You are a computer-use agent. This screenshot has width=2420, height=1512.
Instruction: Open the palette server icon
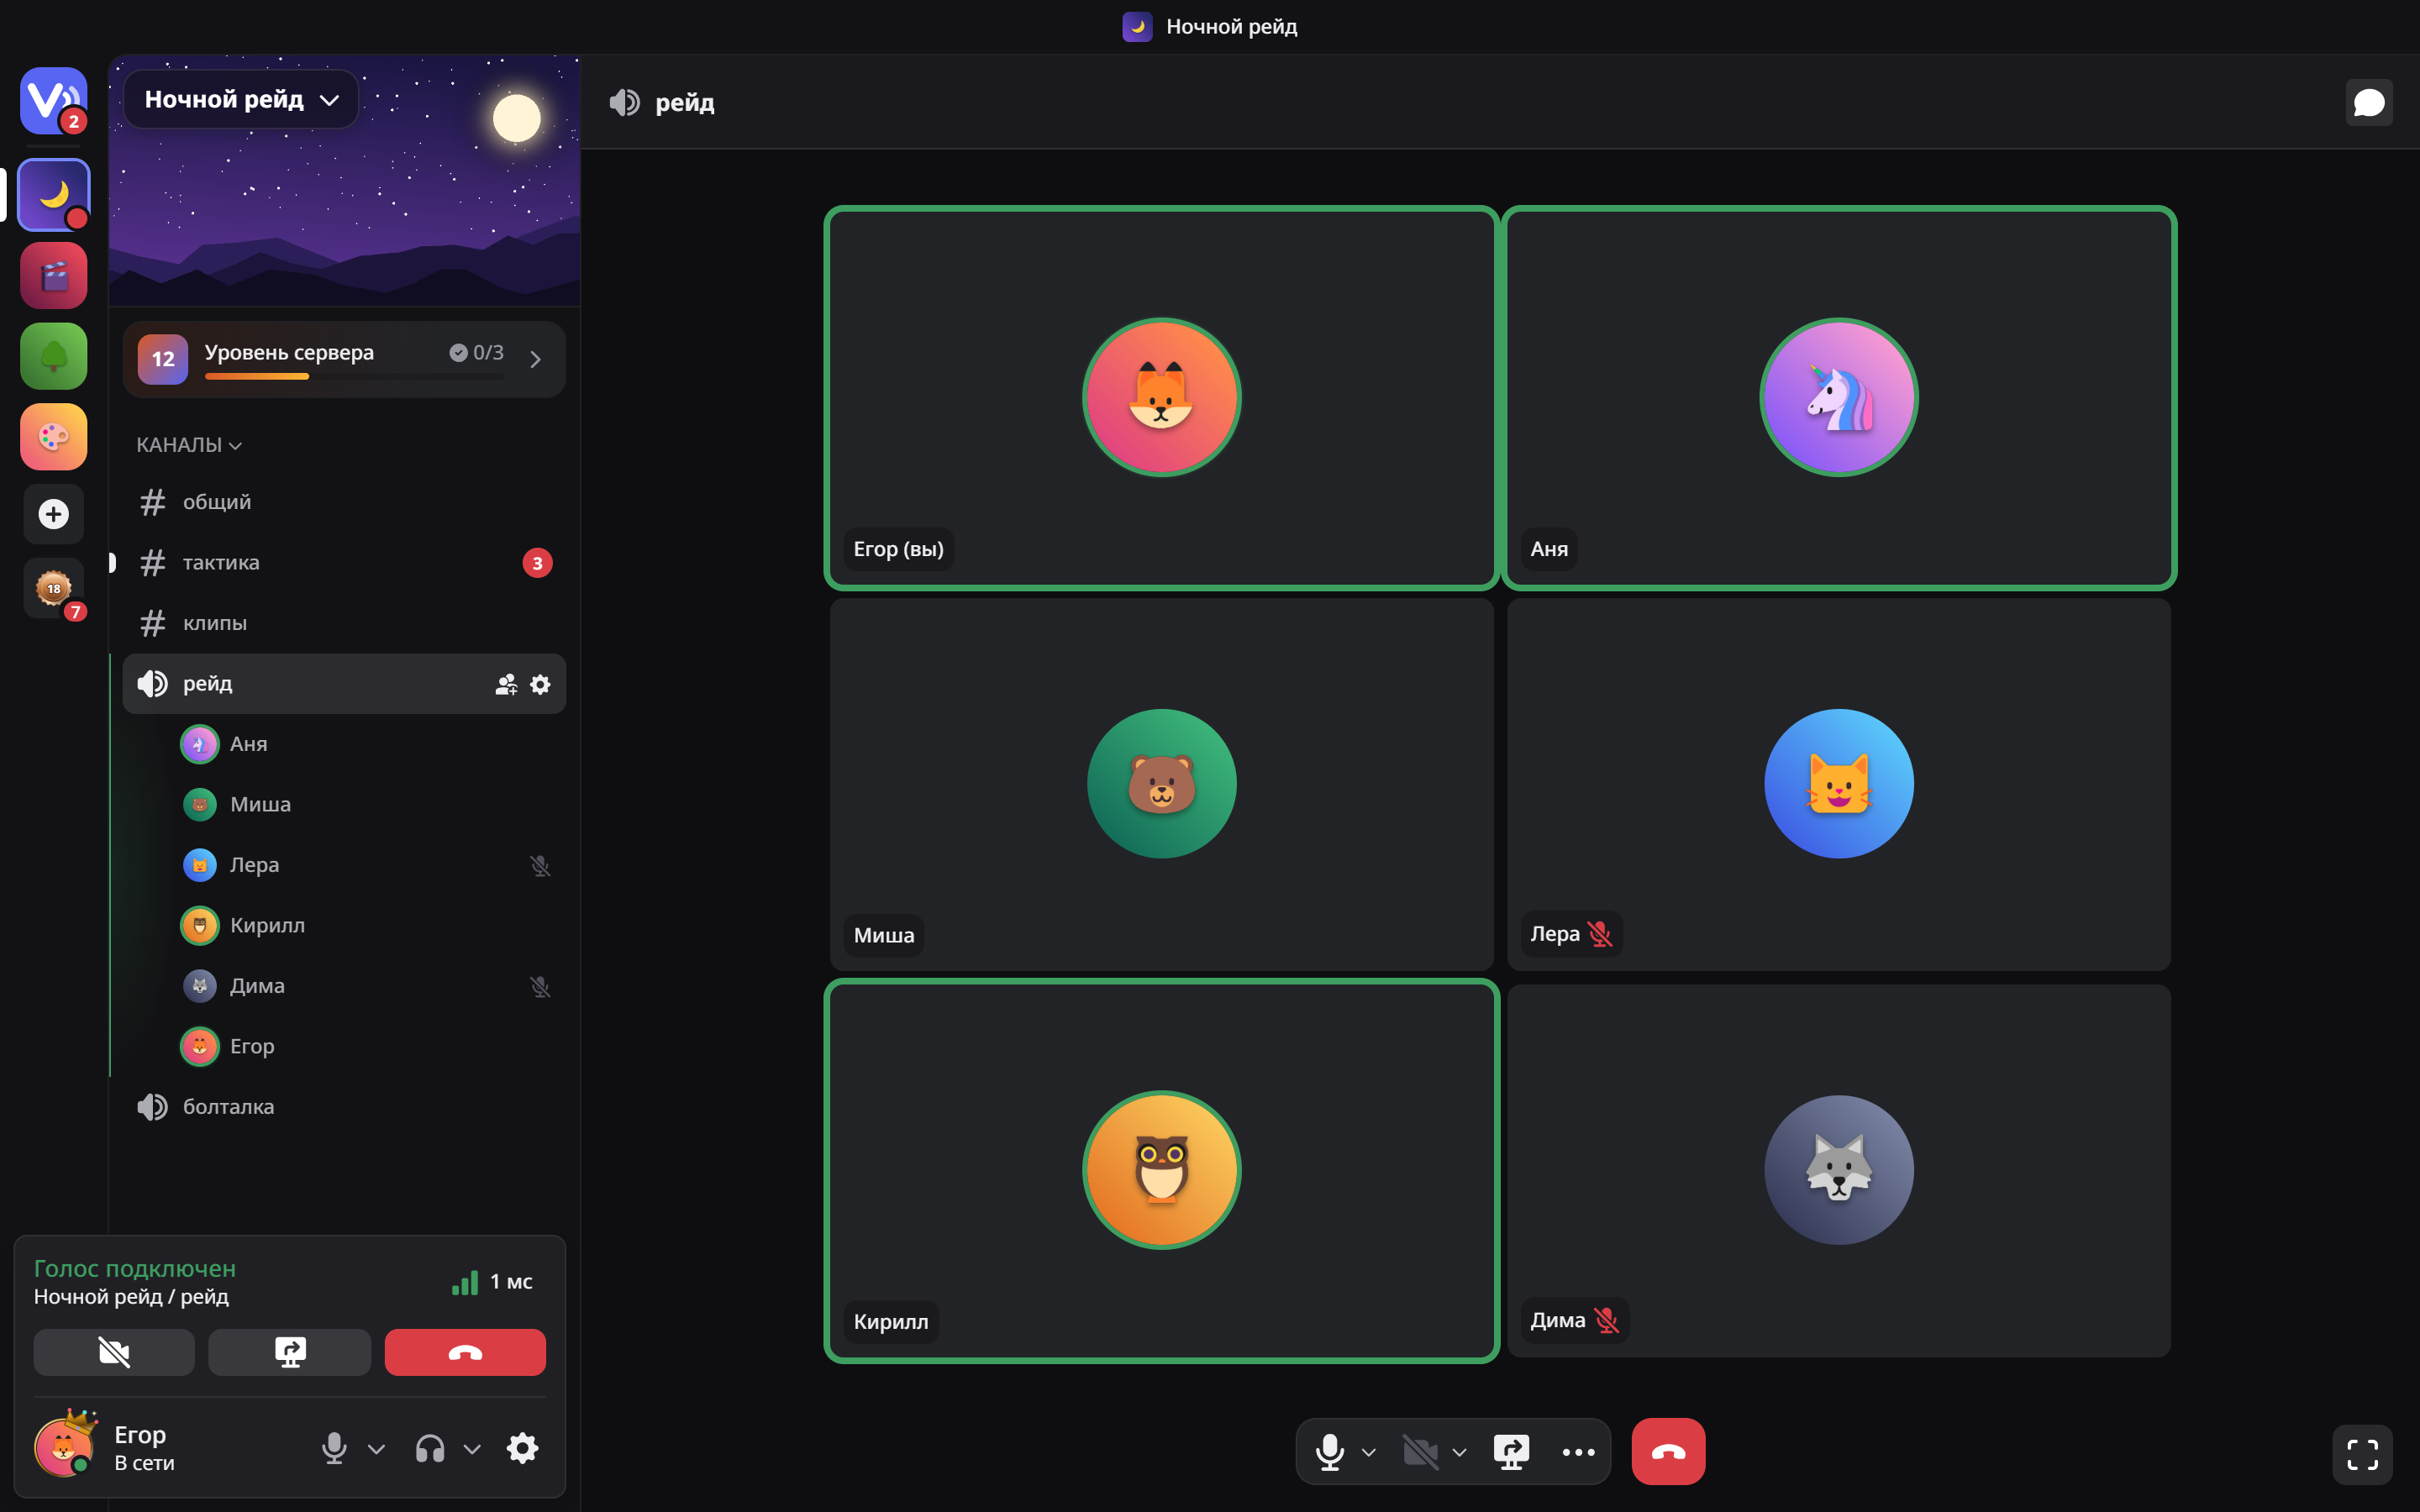[x=54, y=437]
